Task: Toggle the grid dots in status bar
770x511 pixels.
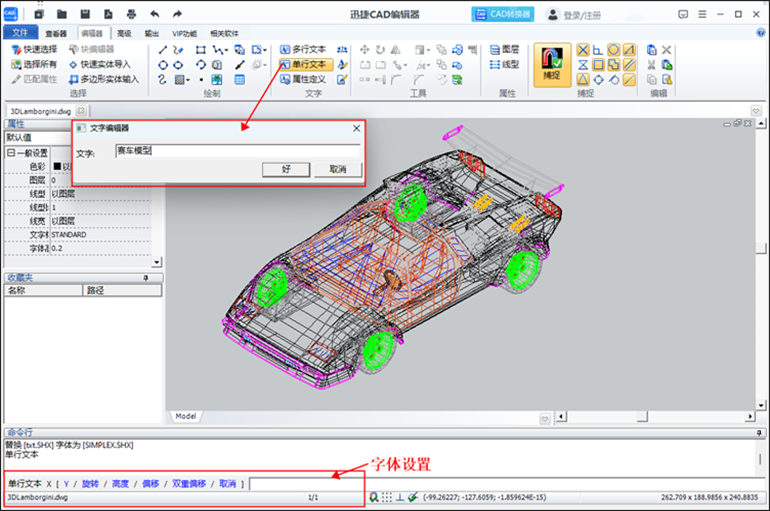Action: click(387, 497)
